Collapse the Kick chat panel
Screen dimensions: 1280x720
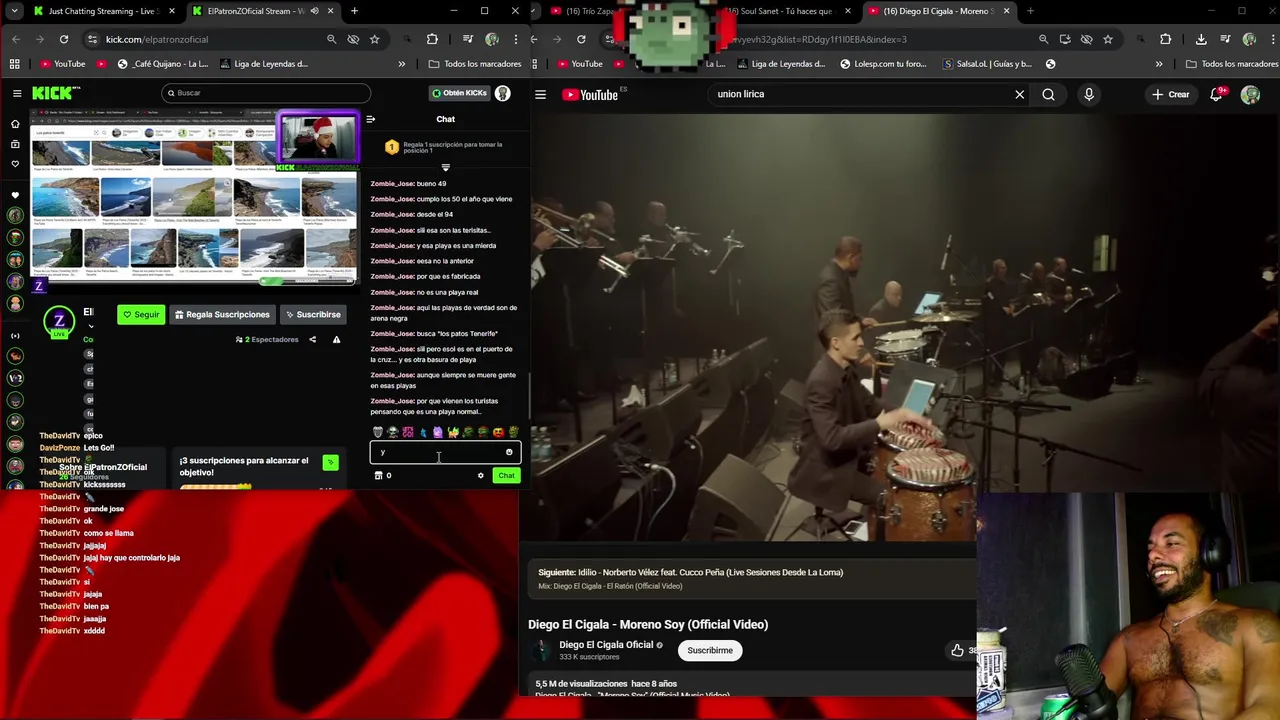pos(370,119)
